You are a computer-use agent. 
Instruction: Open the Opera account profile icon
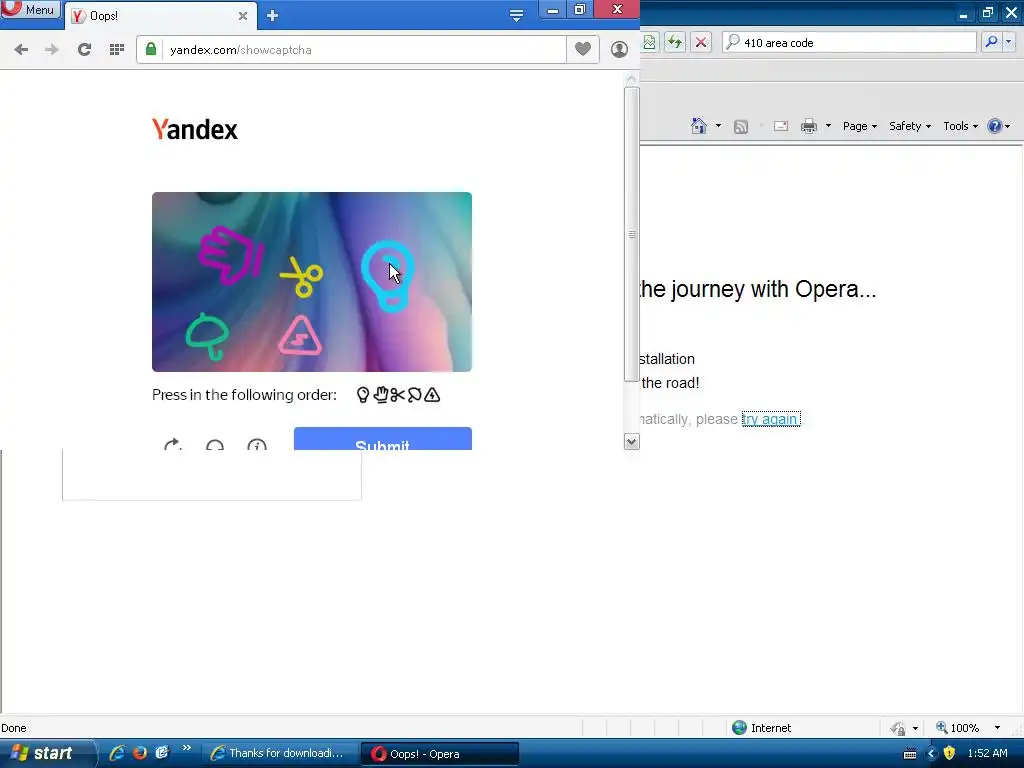[619, 50]
